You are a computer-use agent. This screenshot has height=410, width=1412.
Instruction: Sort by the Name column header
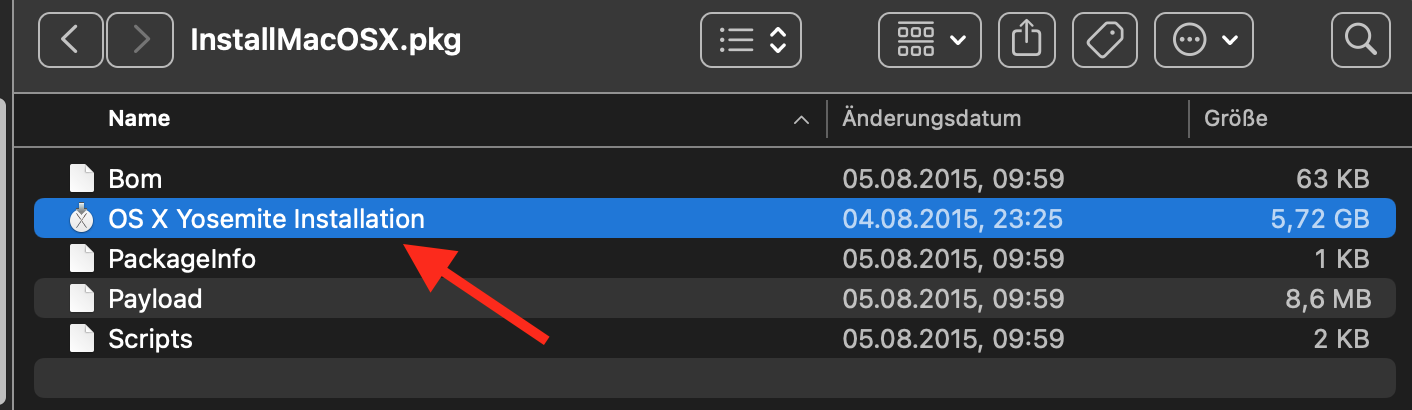139,118
